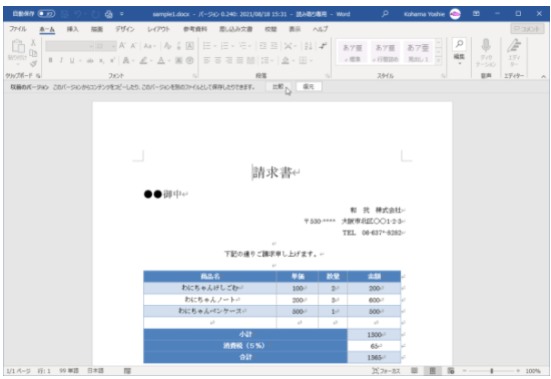Open the フォント dialog launcher
Screen dimensions: 551x379
tap(195, 76)
